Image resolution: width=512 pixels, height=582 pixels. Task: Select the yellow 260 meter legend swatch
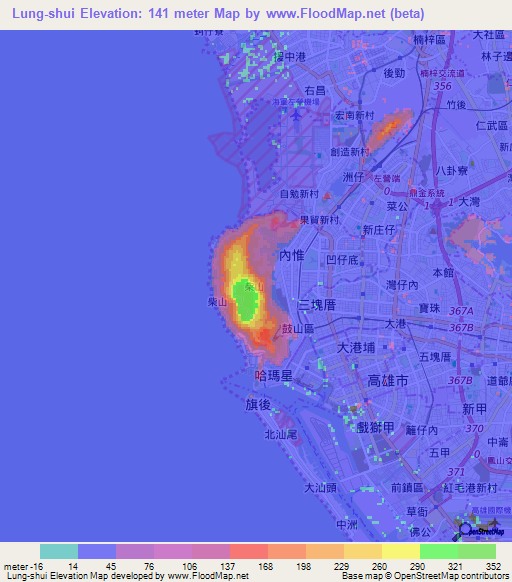401,551
